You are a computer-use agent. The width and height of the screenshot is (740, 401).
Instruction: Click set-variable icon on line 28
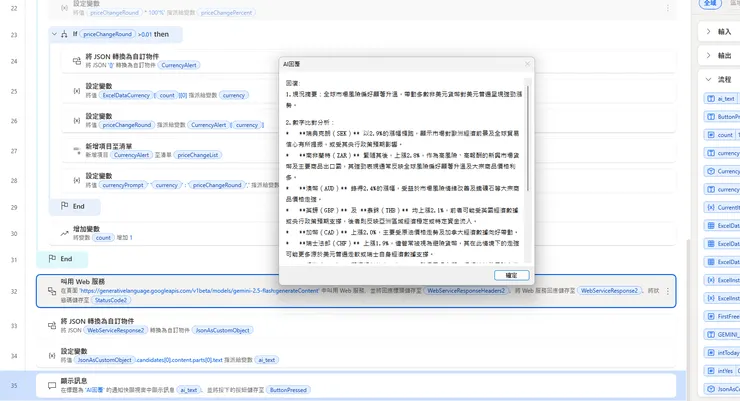[76, 180]
